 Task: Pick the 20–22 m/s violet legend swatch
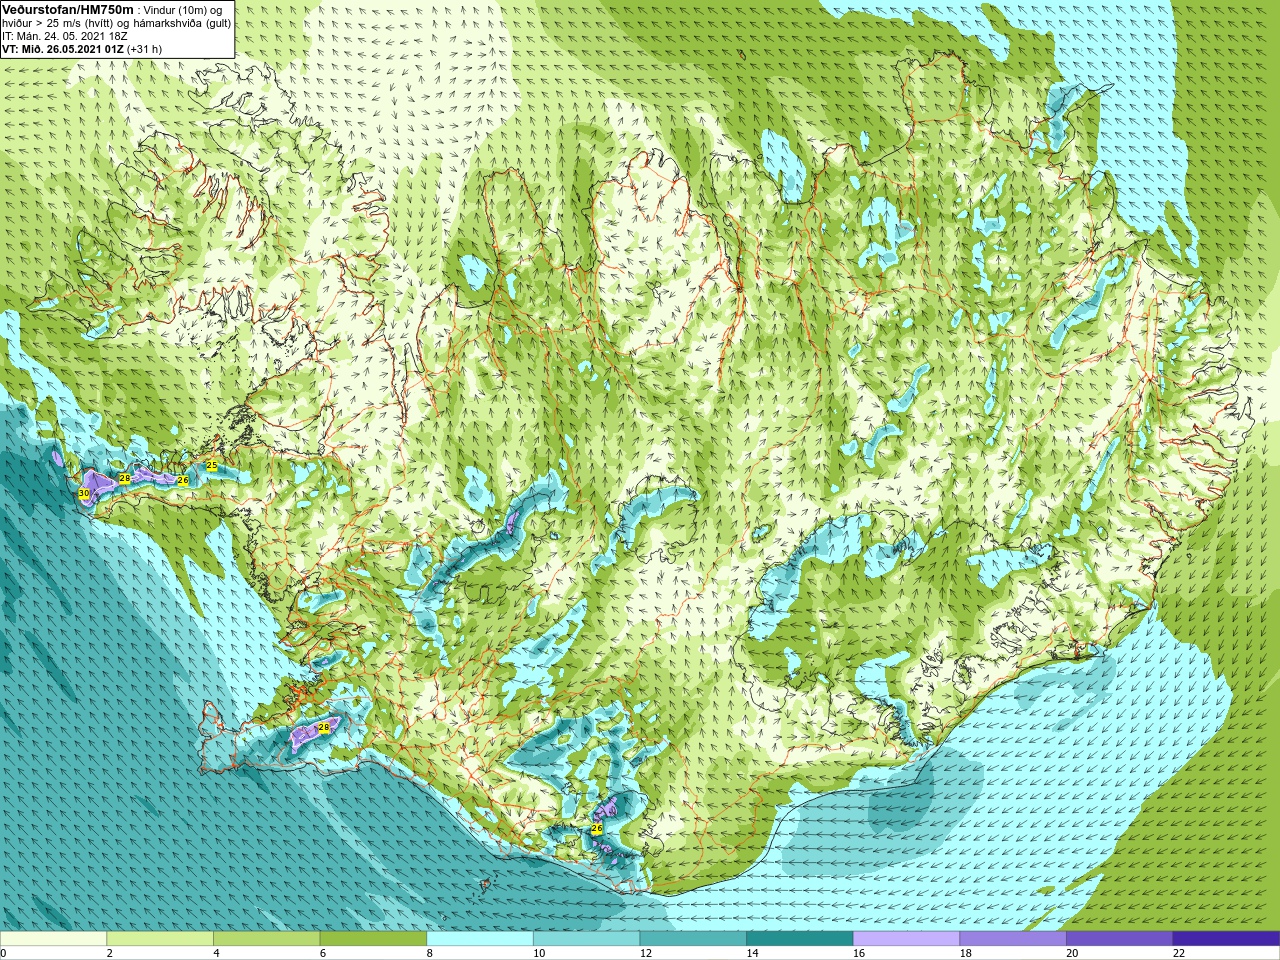tap(1119, 939)
